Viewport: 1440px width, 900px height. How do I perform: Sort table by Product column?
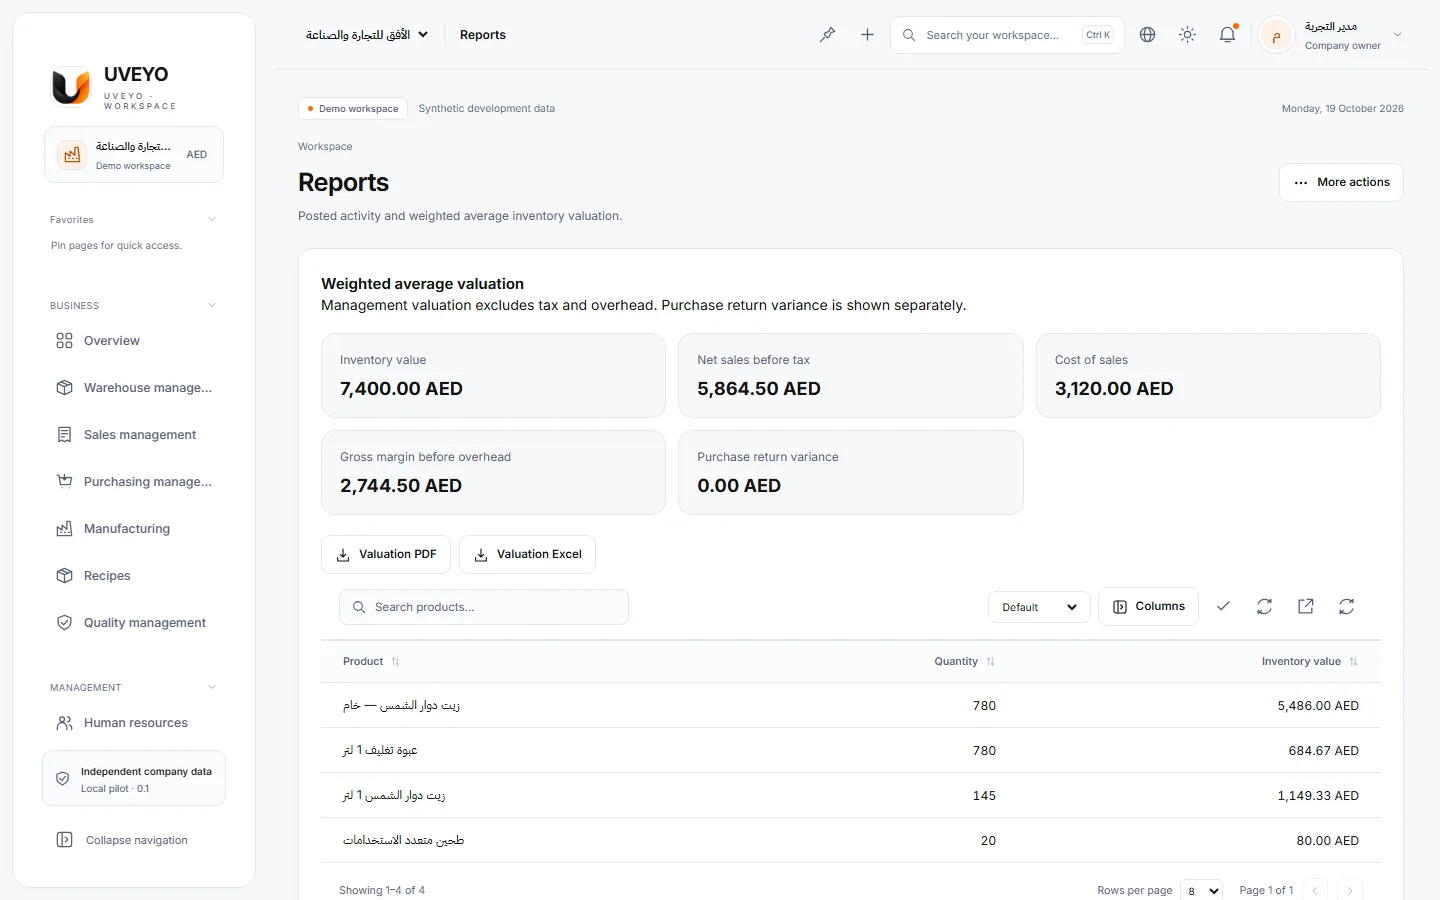pyautogui.click(x=371, y=662)
